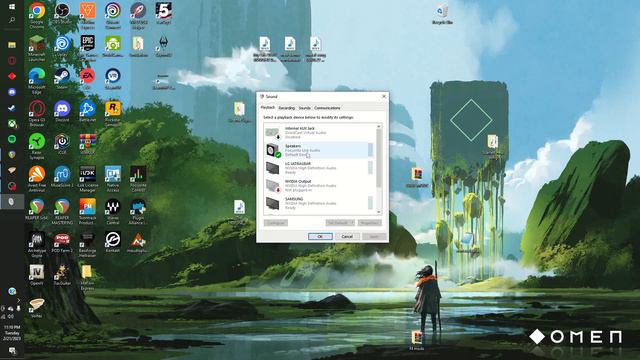Open the Set Default dropdown arrow
This screenshot has height=360, width=640.
click(x=352, y=223)
